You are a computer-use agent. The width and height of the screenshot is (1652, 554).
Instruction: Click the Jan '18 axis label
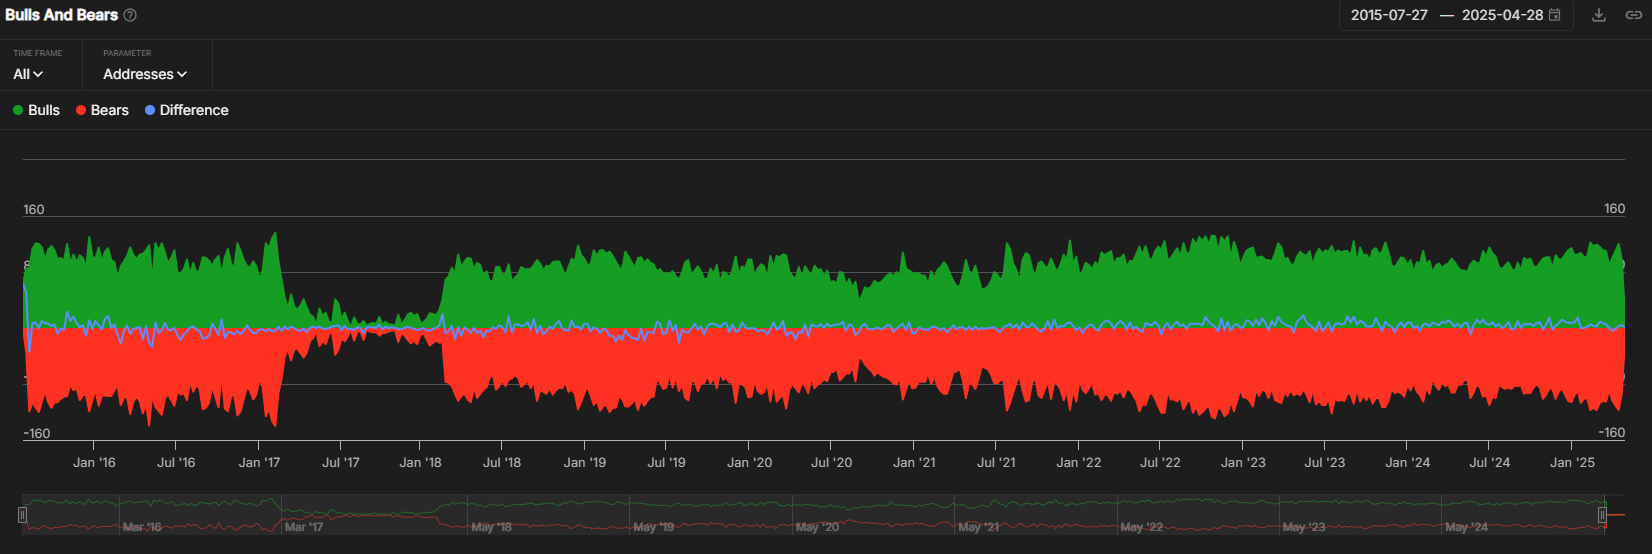click(420, 462)
